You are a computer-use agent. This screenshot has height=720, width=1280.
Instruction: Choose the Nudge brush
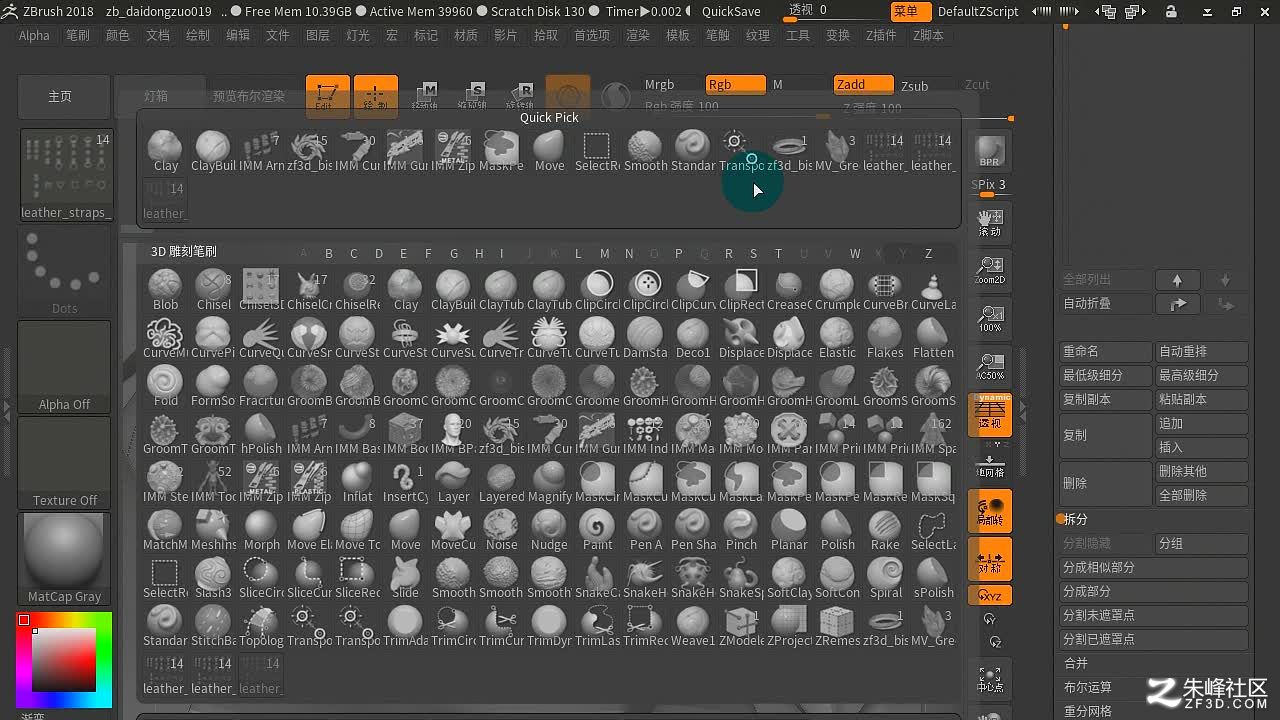pyautogui.click(x=549, y=530)
